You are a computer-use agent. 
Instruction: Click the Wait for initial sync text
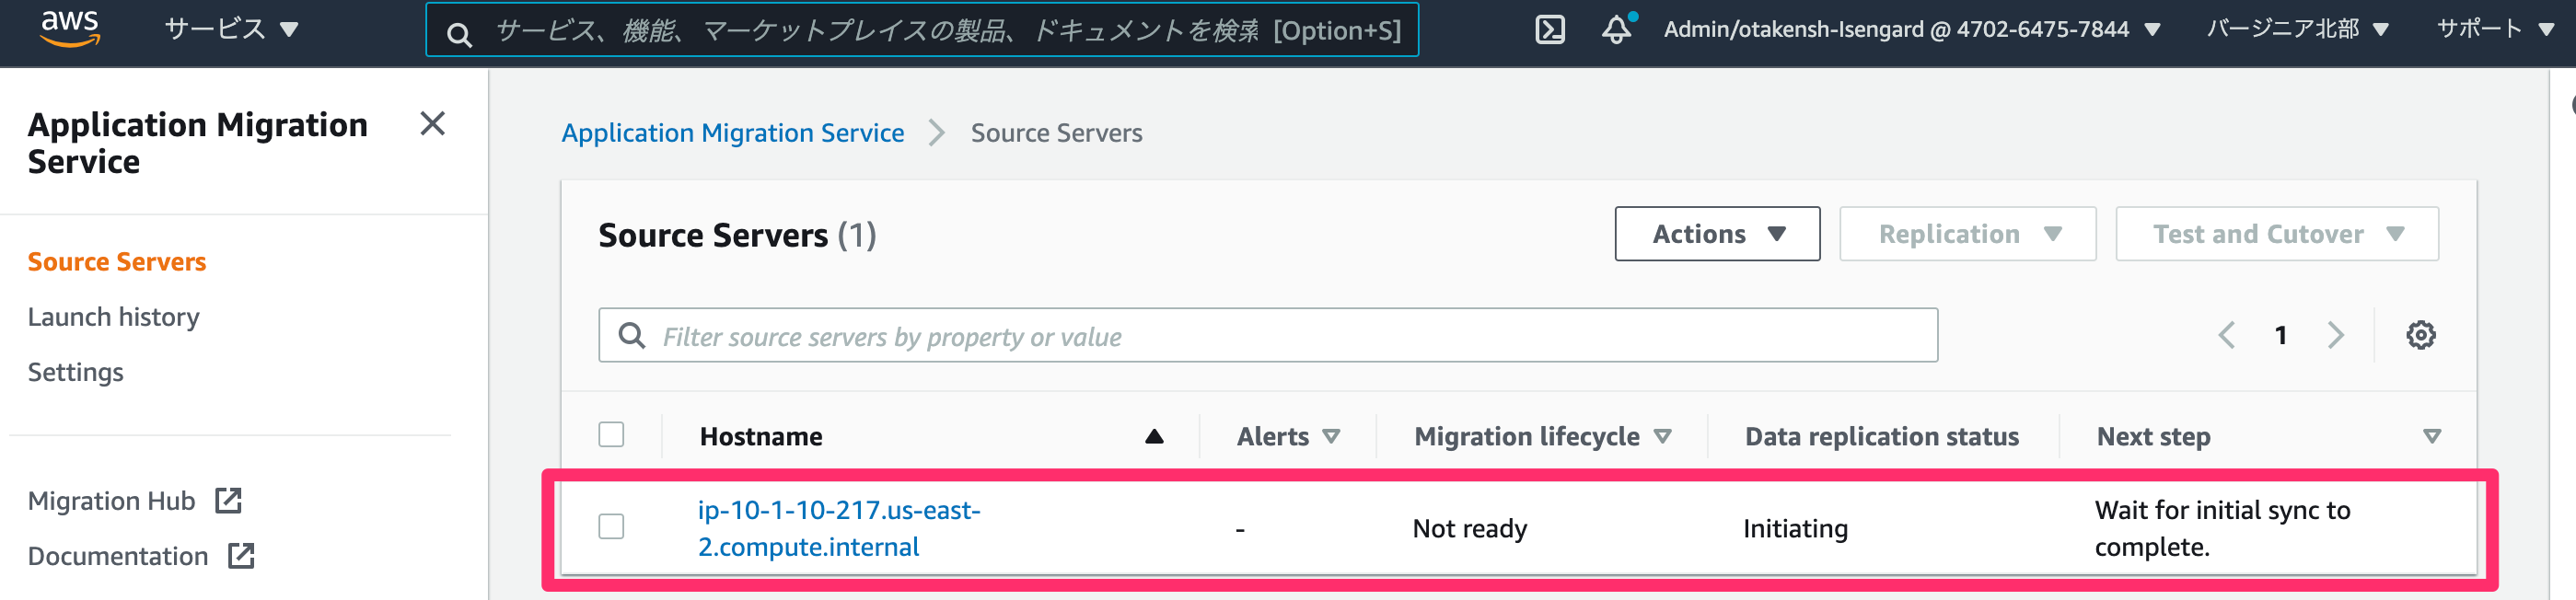click(x=2222, y=528)
